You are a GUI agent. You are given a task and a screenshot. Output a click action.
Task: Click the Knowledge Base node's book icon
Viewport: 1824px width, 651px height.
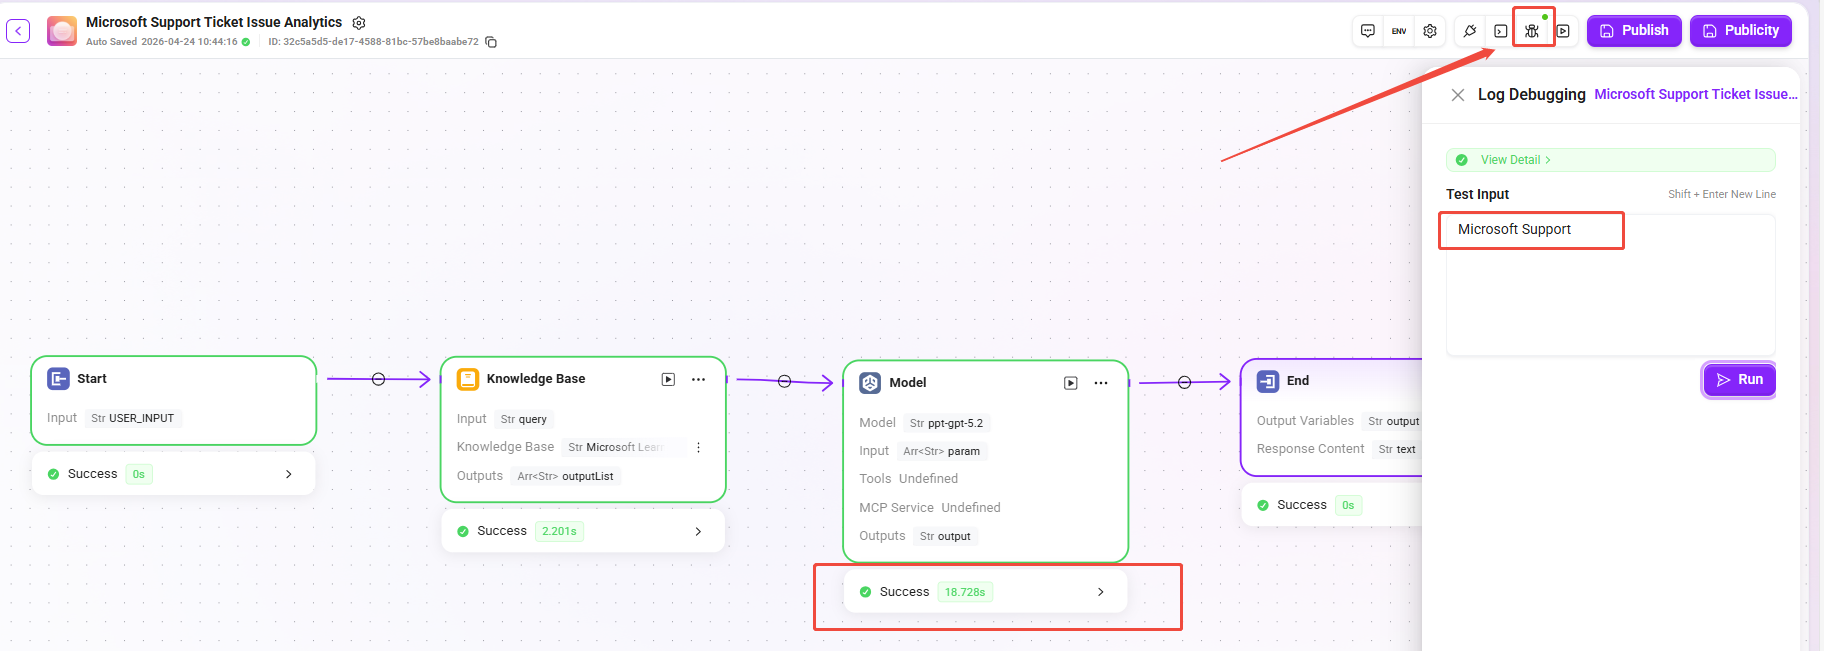[x=468, y=379]
